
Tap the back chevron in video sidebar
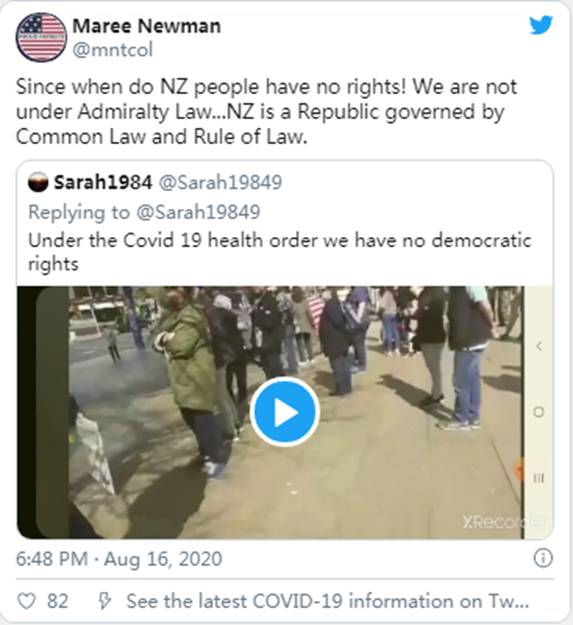pyautogui.click(x=539, y=346)
